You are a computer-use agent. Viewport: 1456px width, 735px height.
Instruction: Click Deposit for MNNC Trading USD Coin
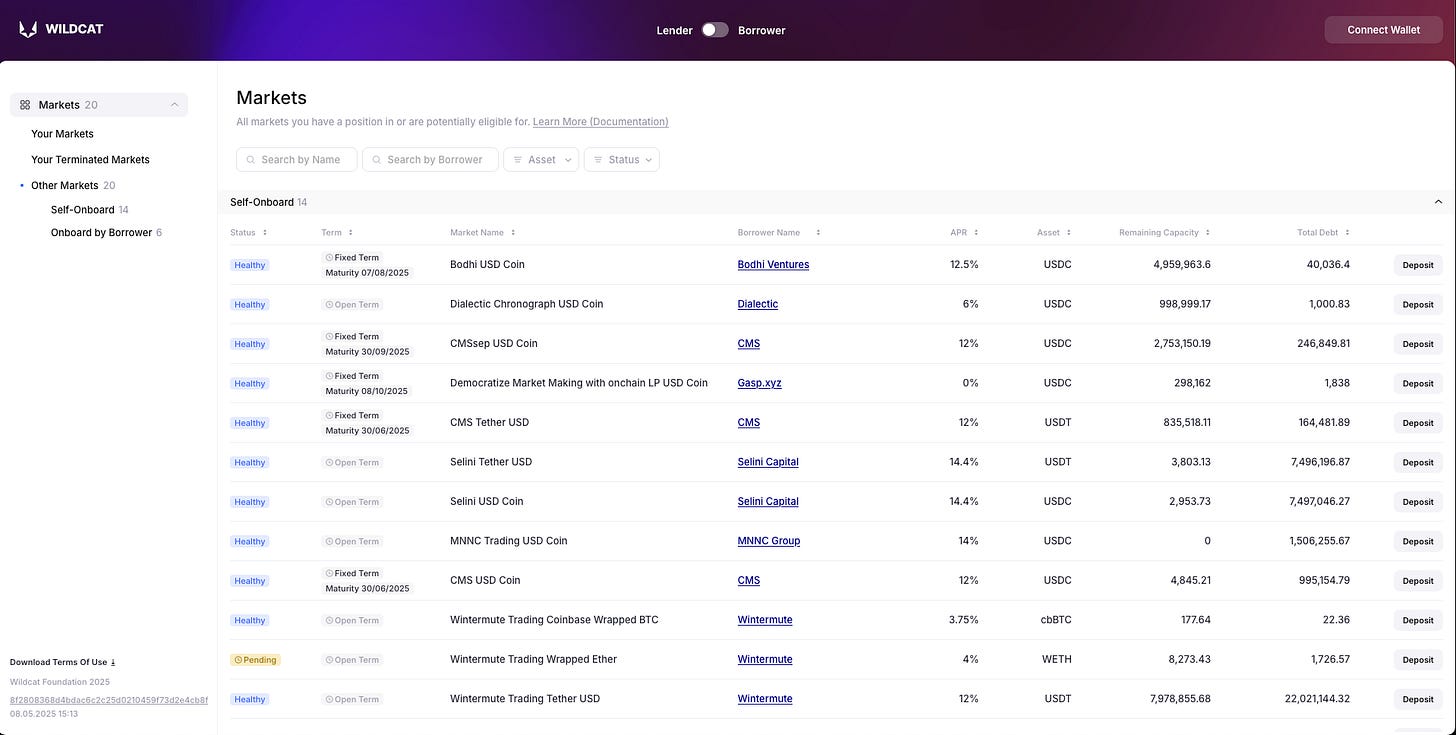pos(1418,542)
